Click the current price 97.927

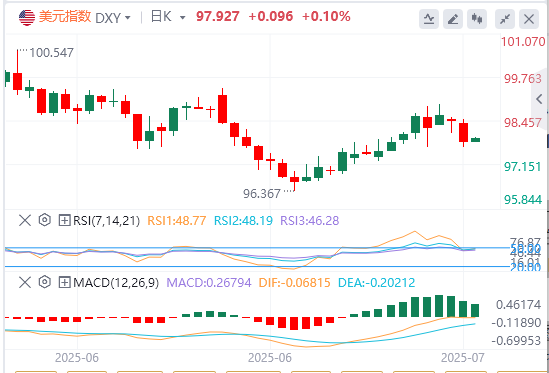tap(218, 16)
